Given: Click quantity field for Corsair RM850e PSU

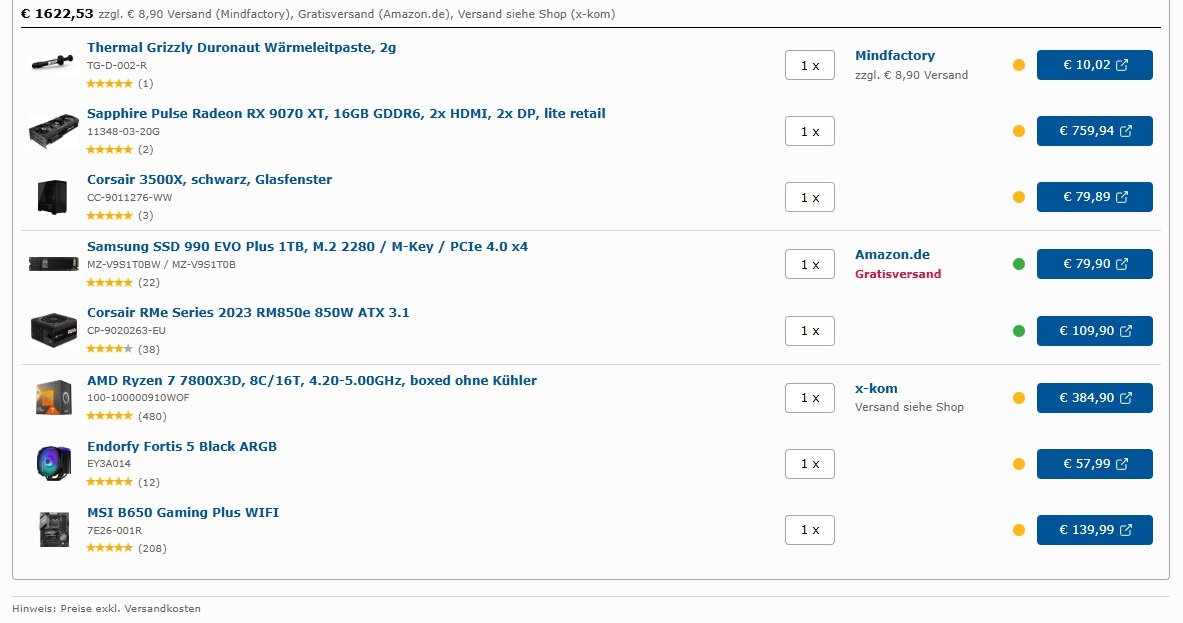Looking at the screenshot, I should pos(810,331).
